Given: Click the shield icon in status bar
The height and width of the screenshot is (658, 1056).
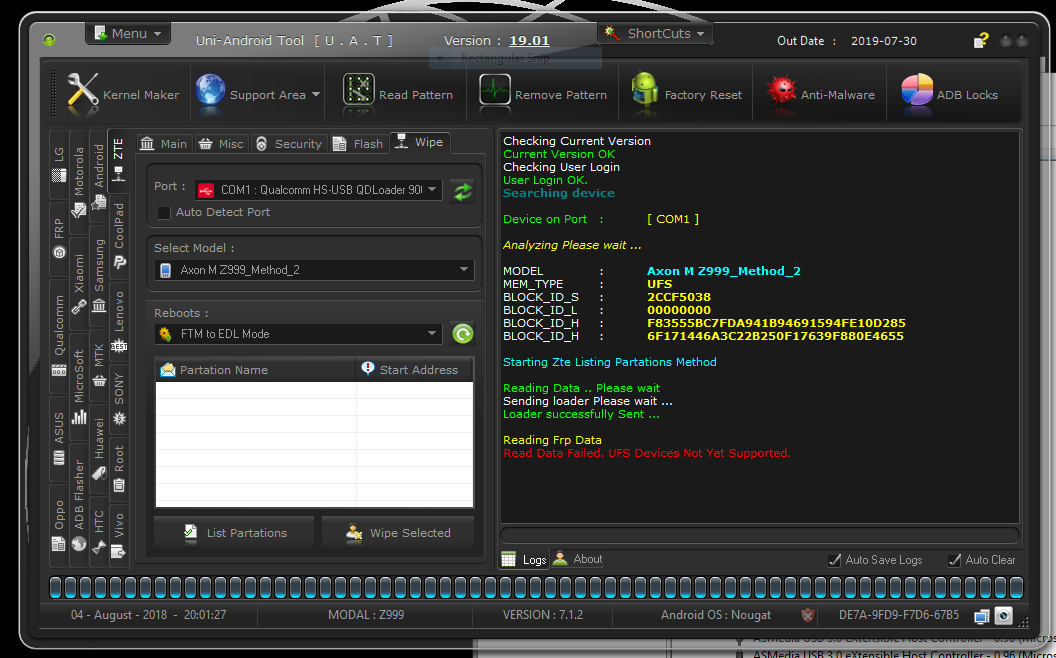Looking at the screenshot, I should [807, 615].
